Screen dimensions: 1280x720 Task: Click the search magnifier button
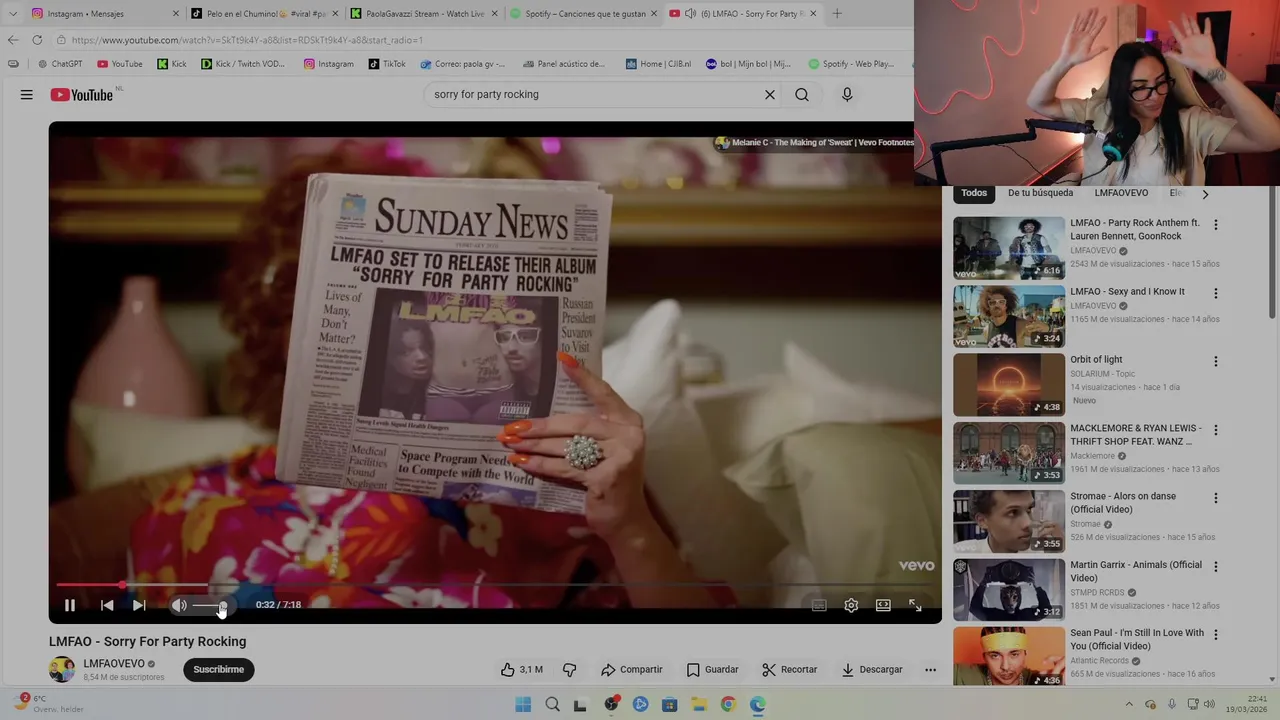coord(802,94)
